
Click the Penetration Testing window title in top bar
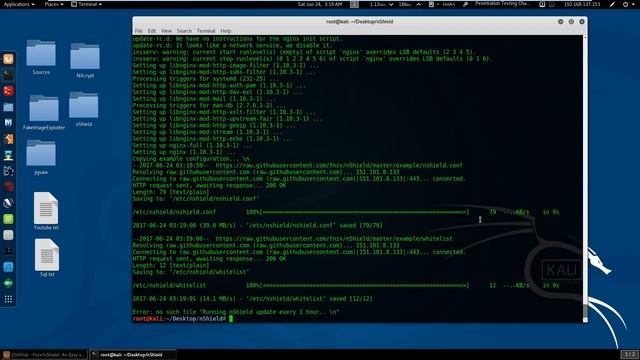pos(502,4)
